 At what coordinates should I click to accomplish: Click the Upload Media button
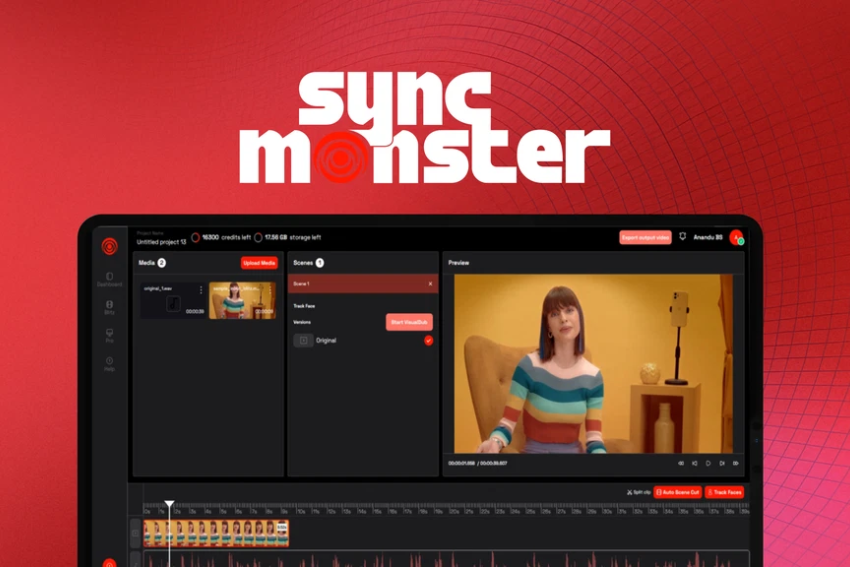click(x=259, y=263)
